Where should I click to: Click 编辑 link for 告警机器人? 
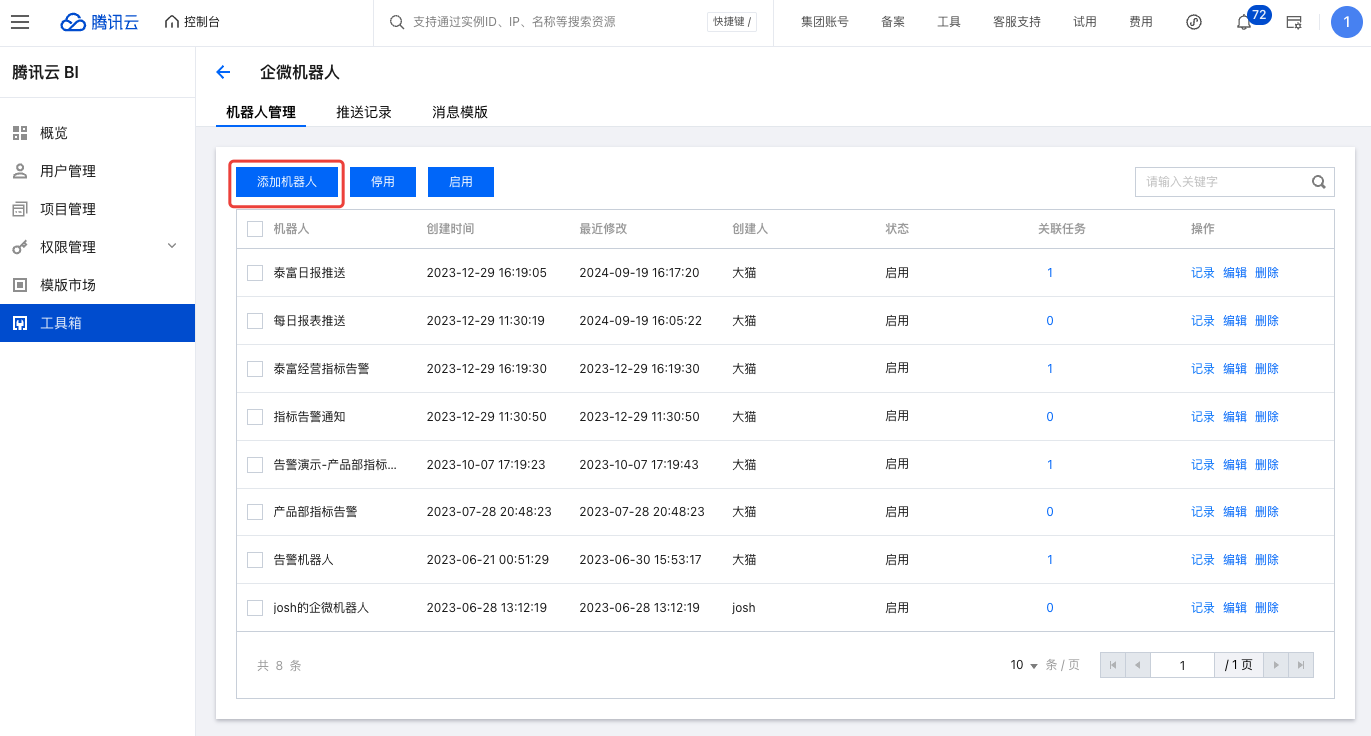coord(1235,560)
